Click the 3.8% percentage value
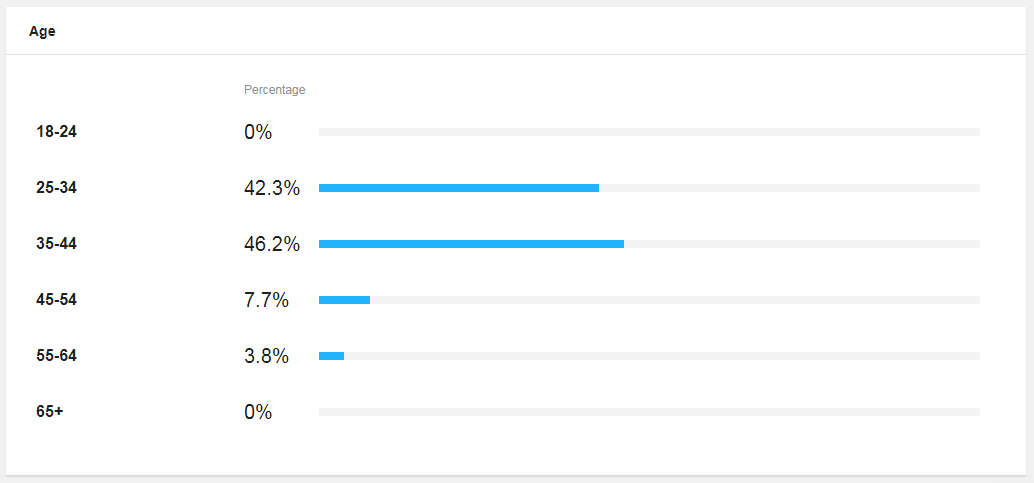The height and width of the screenshot is (483, 1034). (x=266, y=357)
